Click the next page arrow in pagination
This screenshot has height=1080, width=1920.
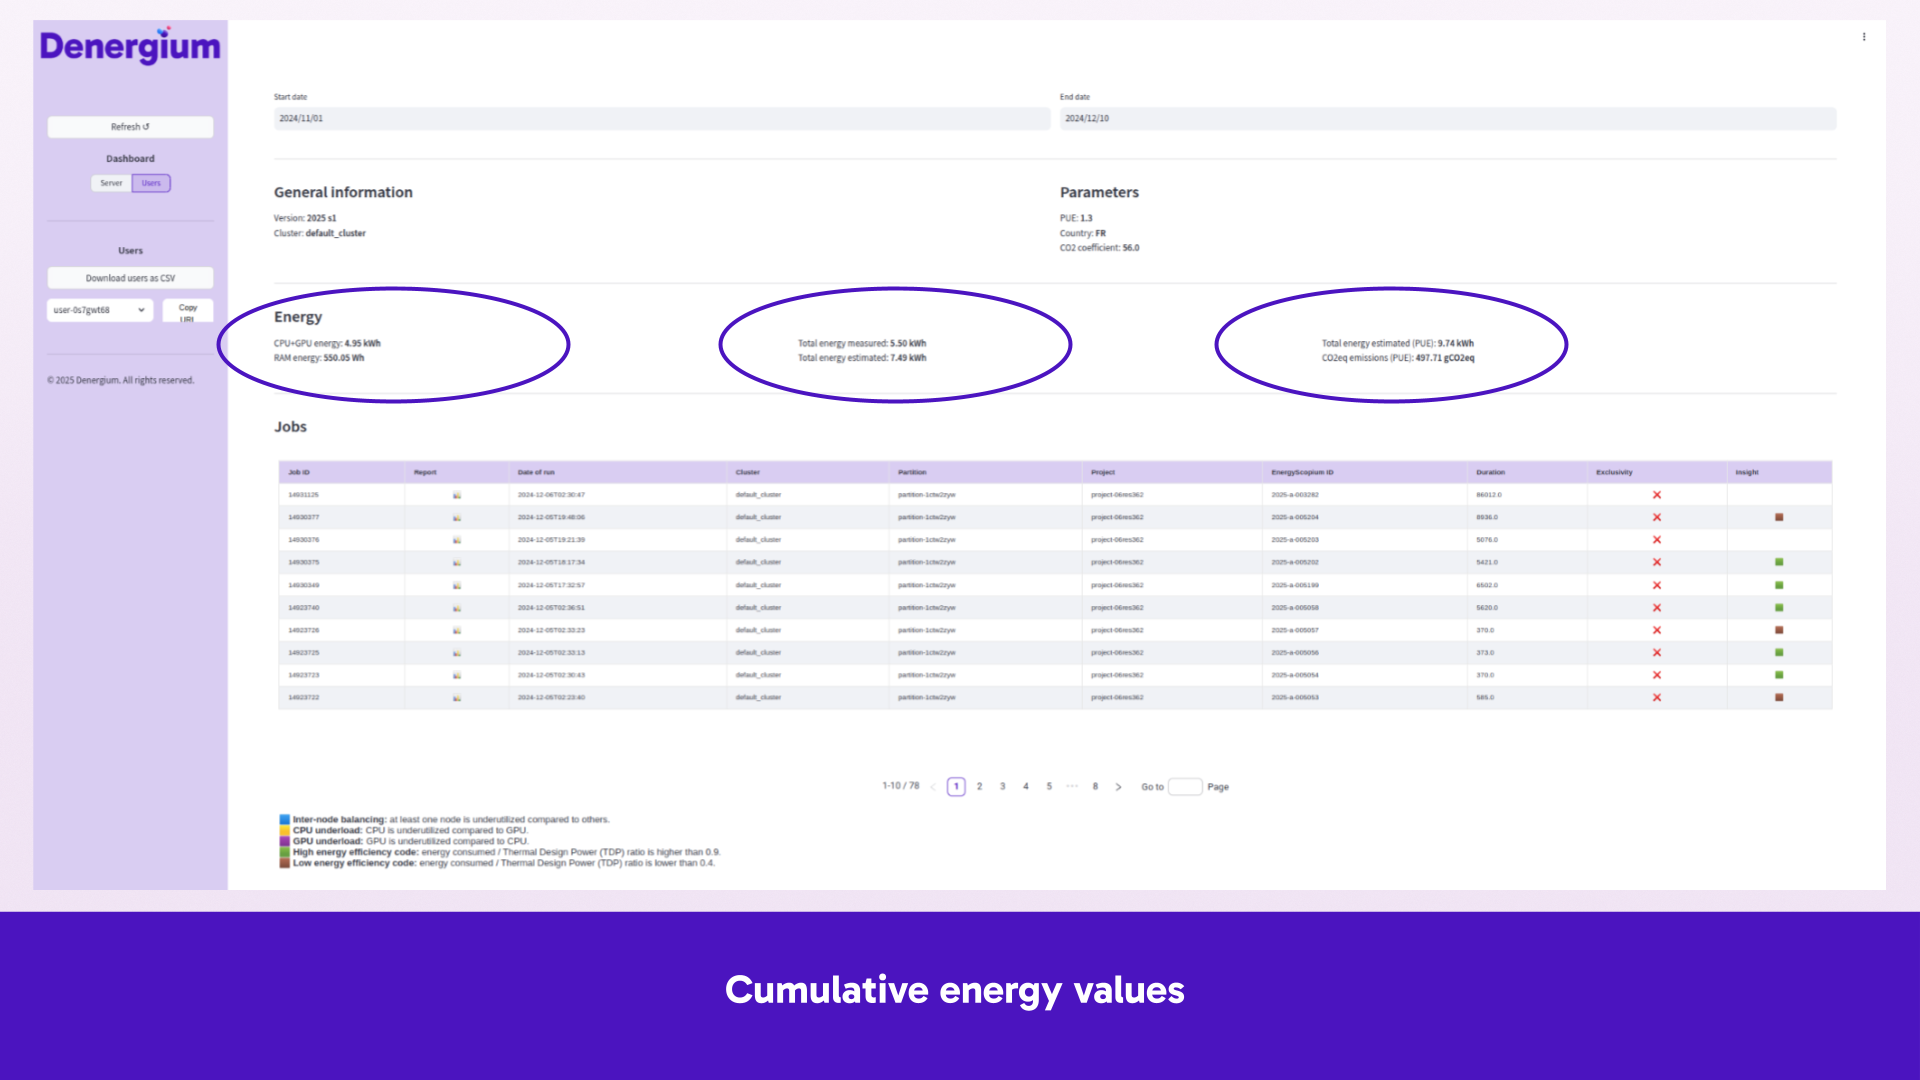pos(1118,787)
